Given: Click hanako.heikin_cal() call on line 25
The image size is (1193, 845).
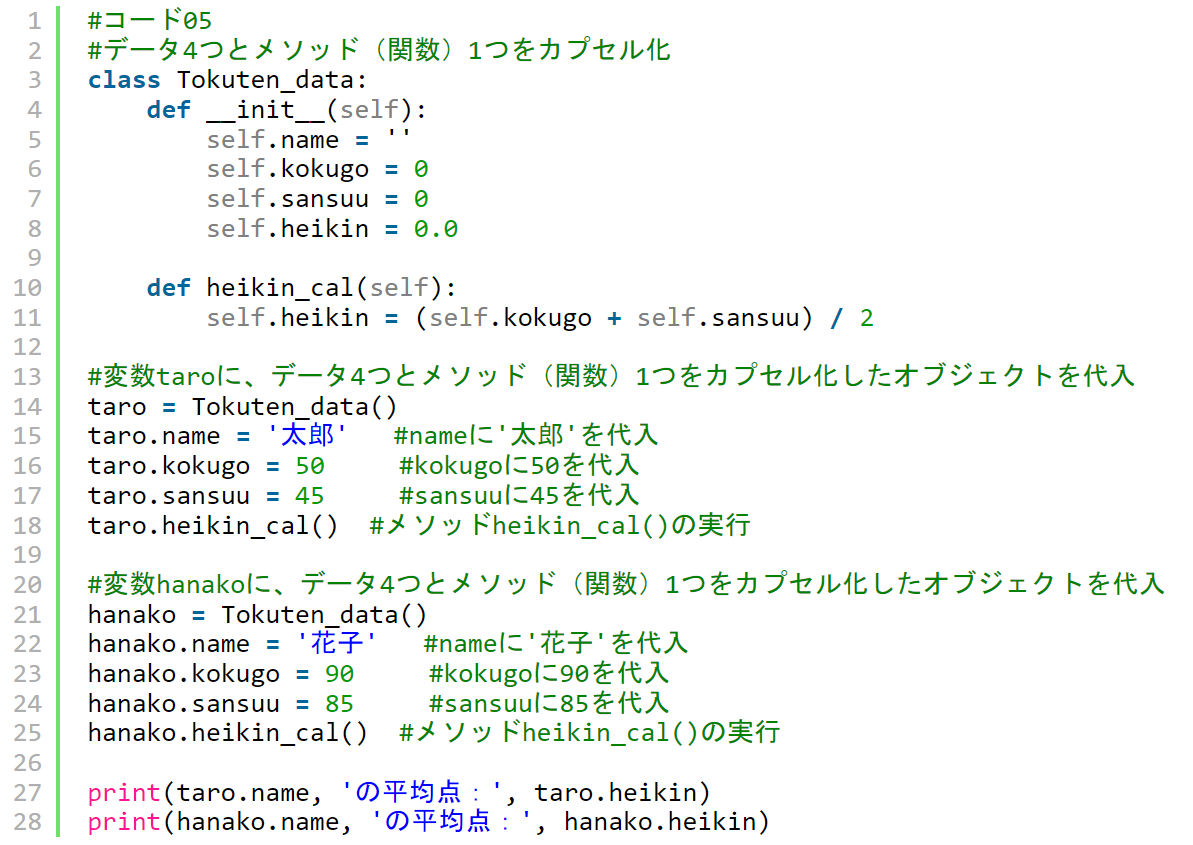Looking at the screenshot, I should pos(227,733).
